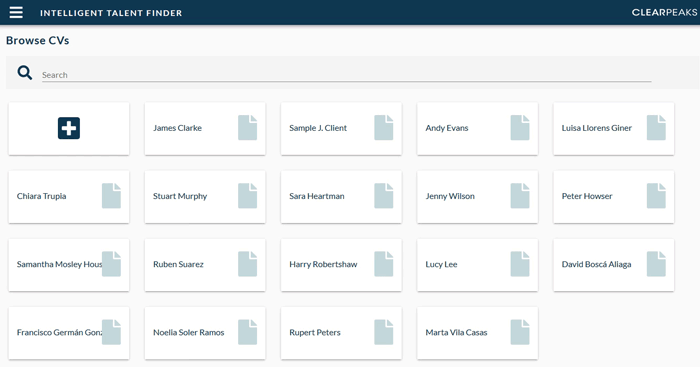Viewport: 700px width, 367px height.
Task: Open Ruben Suarez's name text
Action: (178, 264)
